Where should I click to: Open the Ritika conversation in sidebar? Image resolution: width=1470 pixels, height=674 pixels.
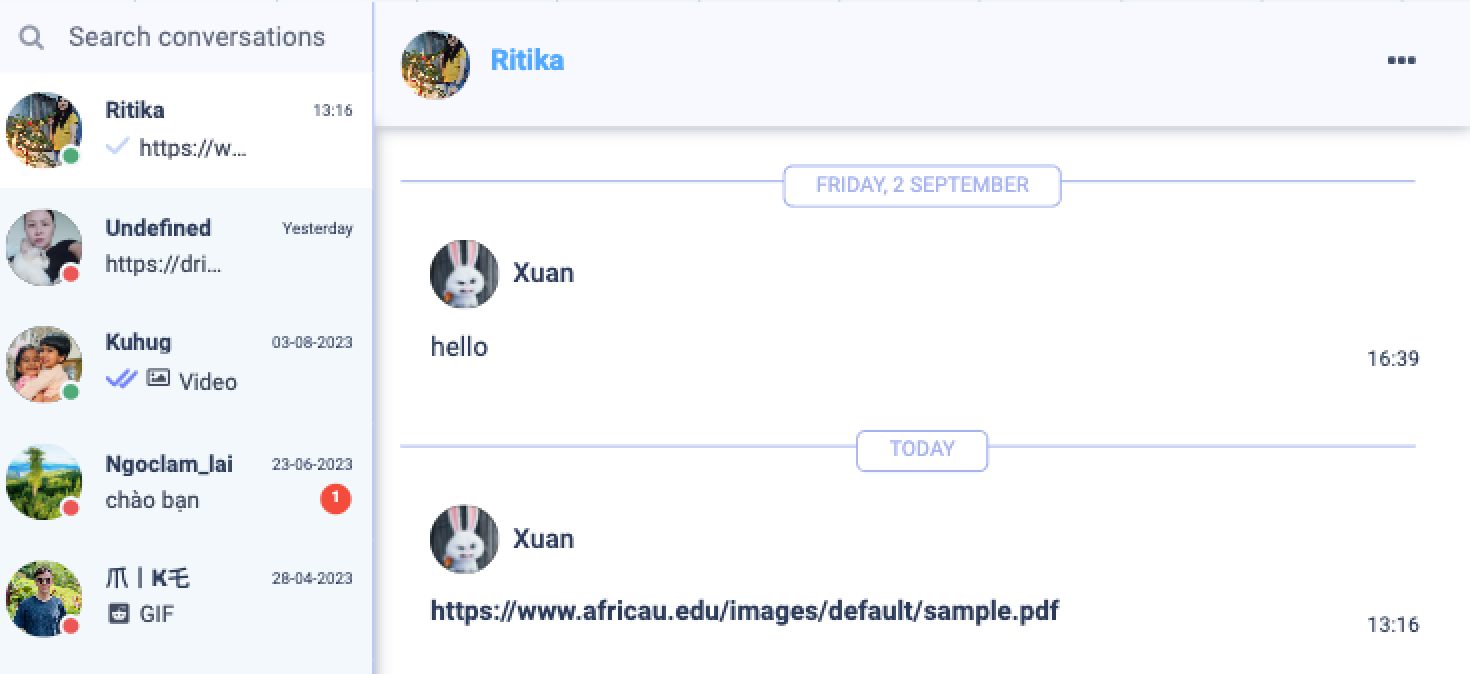pos(186,130)
